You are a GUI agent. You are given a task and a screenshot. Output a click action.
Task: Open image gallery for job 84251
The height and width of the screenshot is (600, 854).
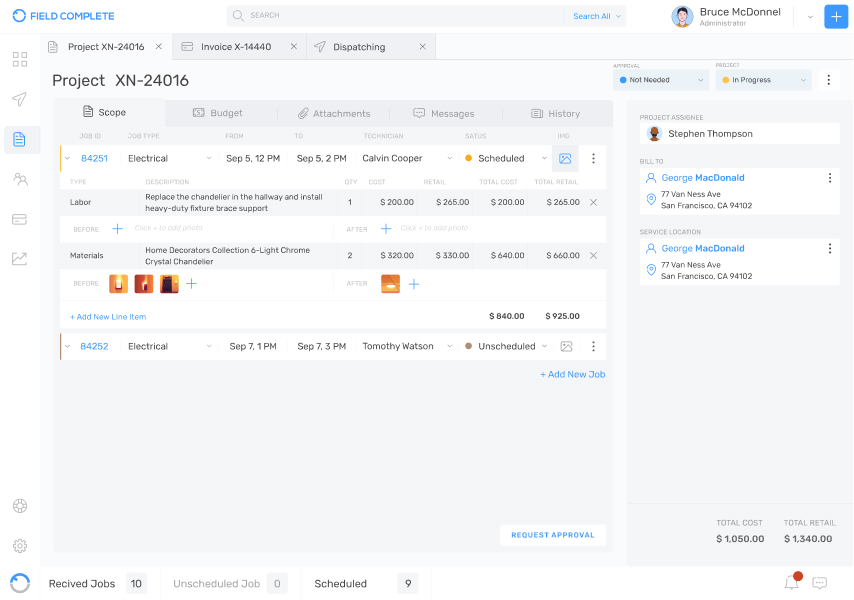(565, 158)
